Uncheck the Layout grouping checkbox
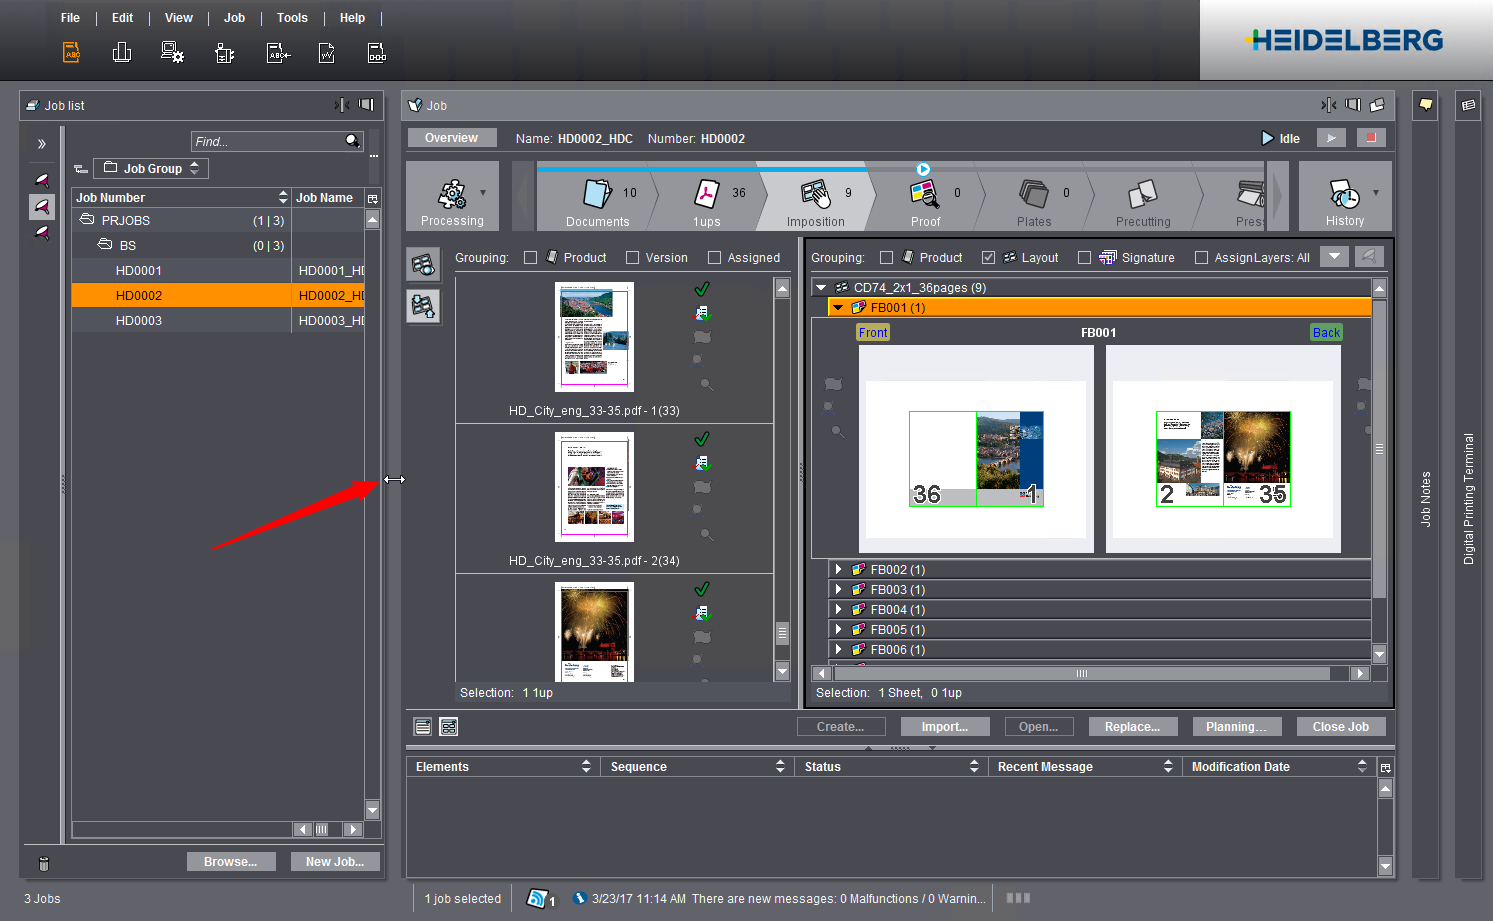Image resolution: width=1493 pixels, height=921 pixels. [x=988, y=257]
